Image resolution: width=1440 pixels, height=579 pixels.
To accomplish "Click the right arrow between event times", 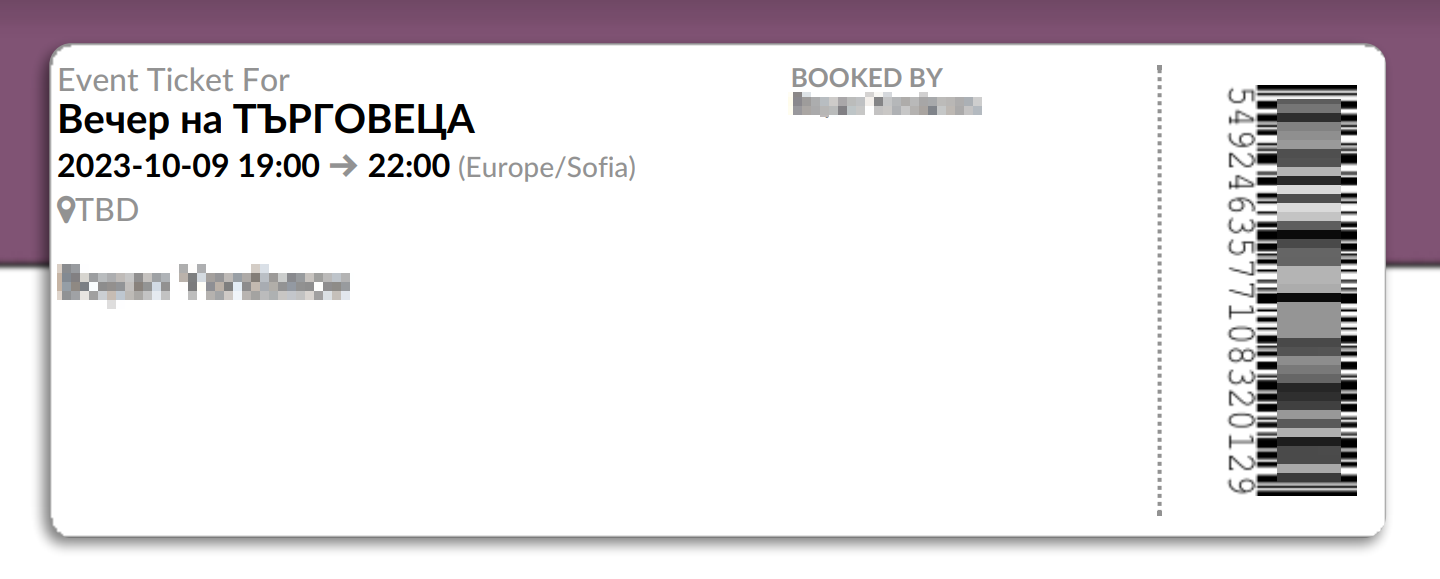I will click(x=343, y=166).
